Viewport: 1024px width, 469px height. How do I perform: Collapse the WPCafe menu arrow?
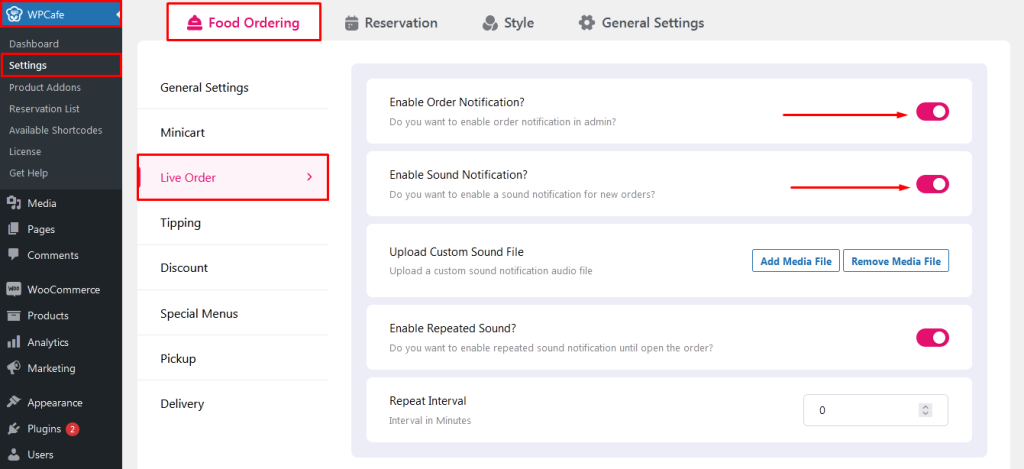(118, 14)
